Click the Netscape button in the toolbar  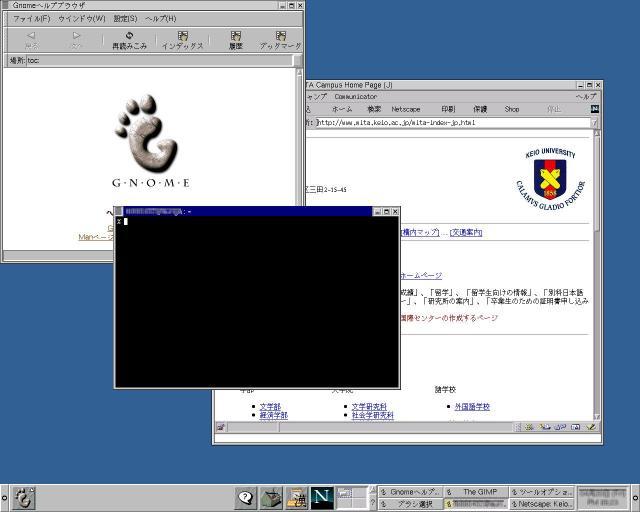click(406, 109)
